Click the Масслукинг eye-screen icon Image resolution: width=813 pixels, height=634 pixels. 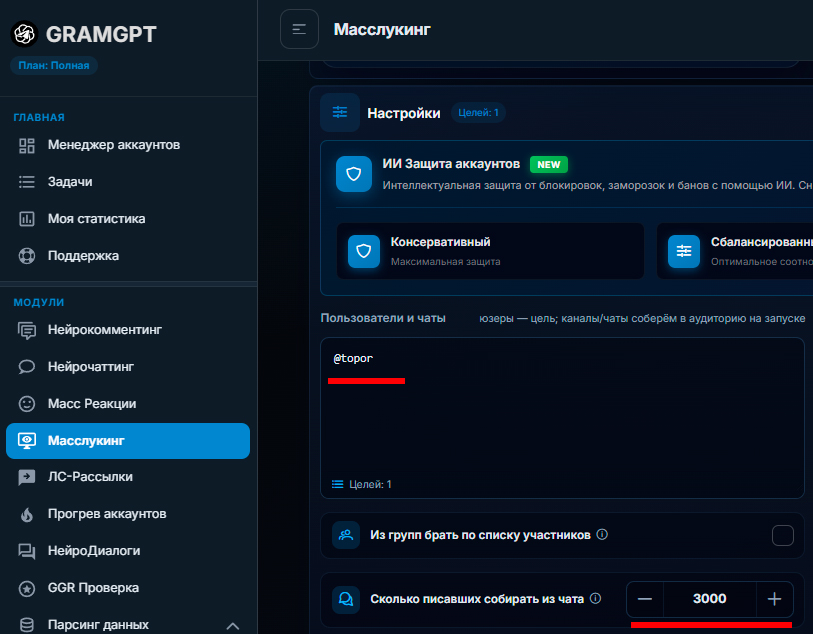pyautogui.click(x=26, y=441)
